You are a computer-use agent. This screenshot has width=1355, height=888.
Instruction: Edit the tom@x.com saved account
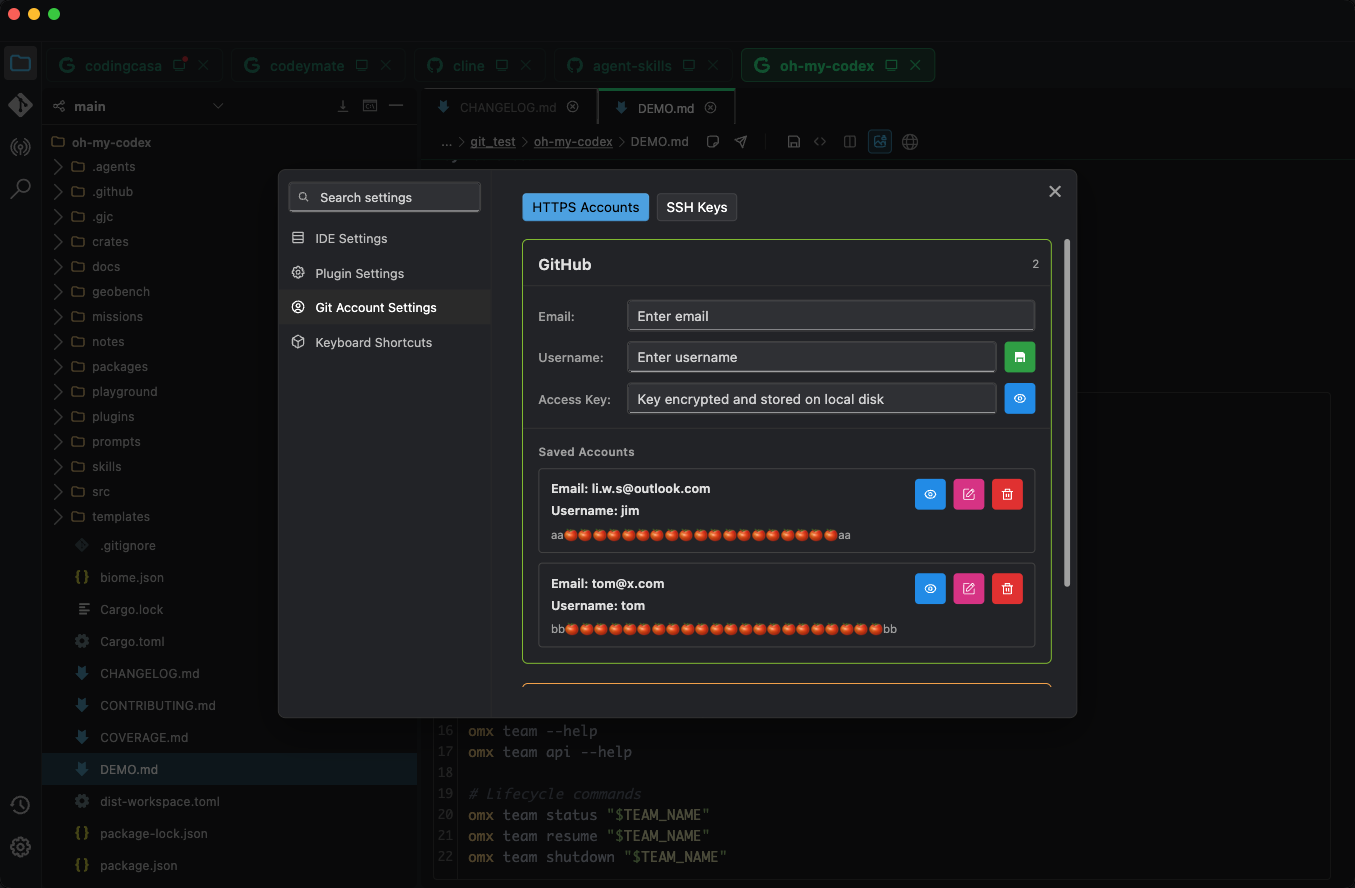[969, 589]
